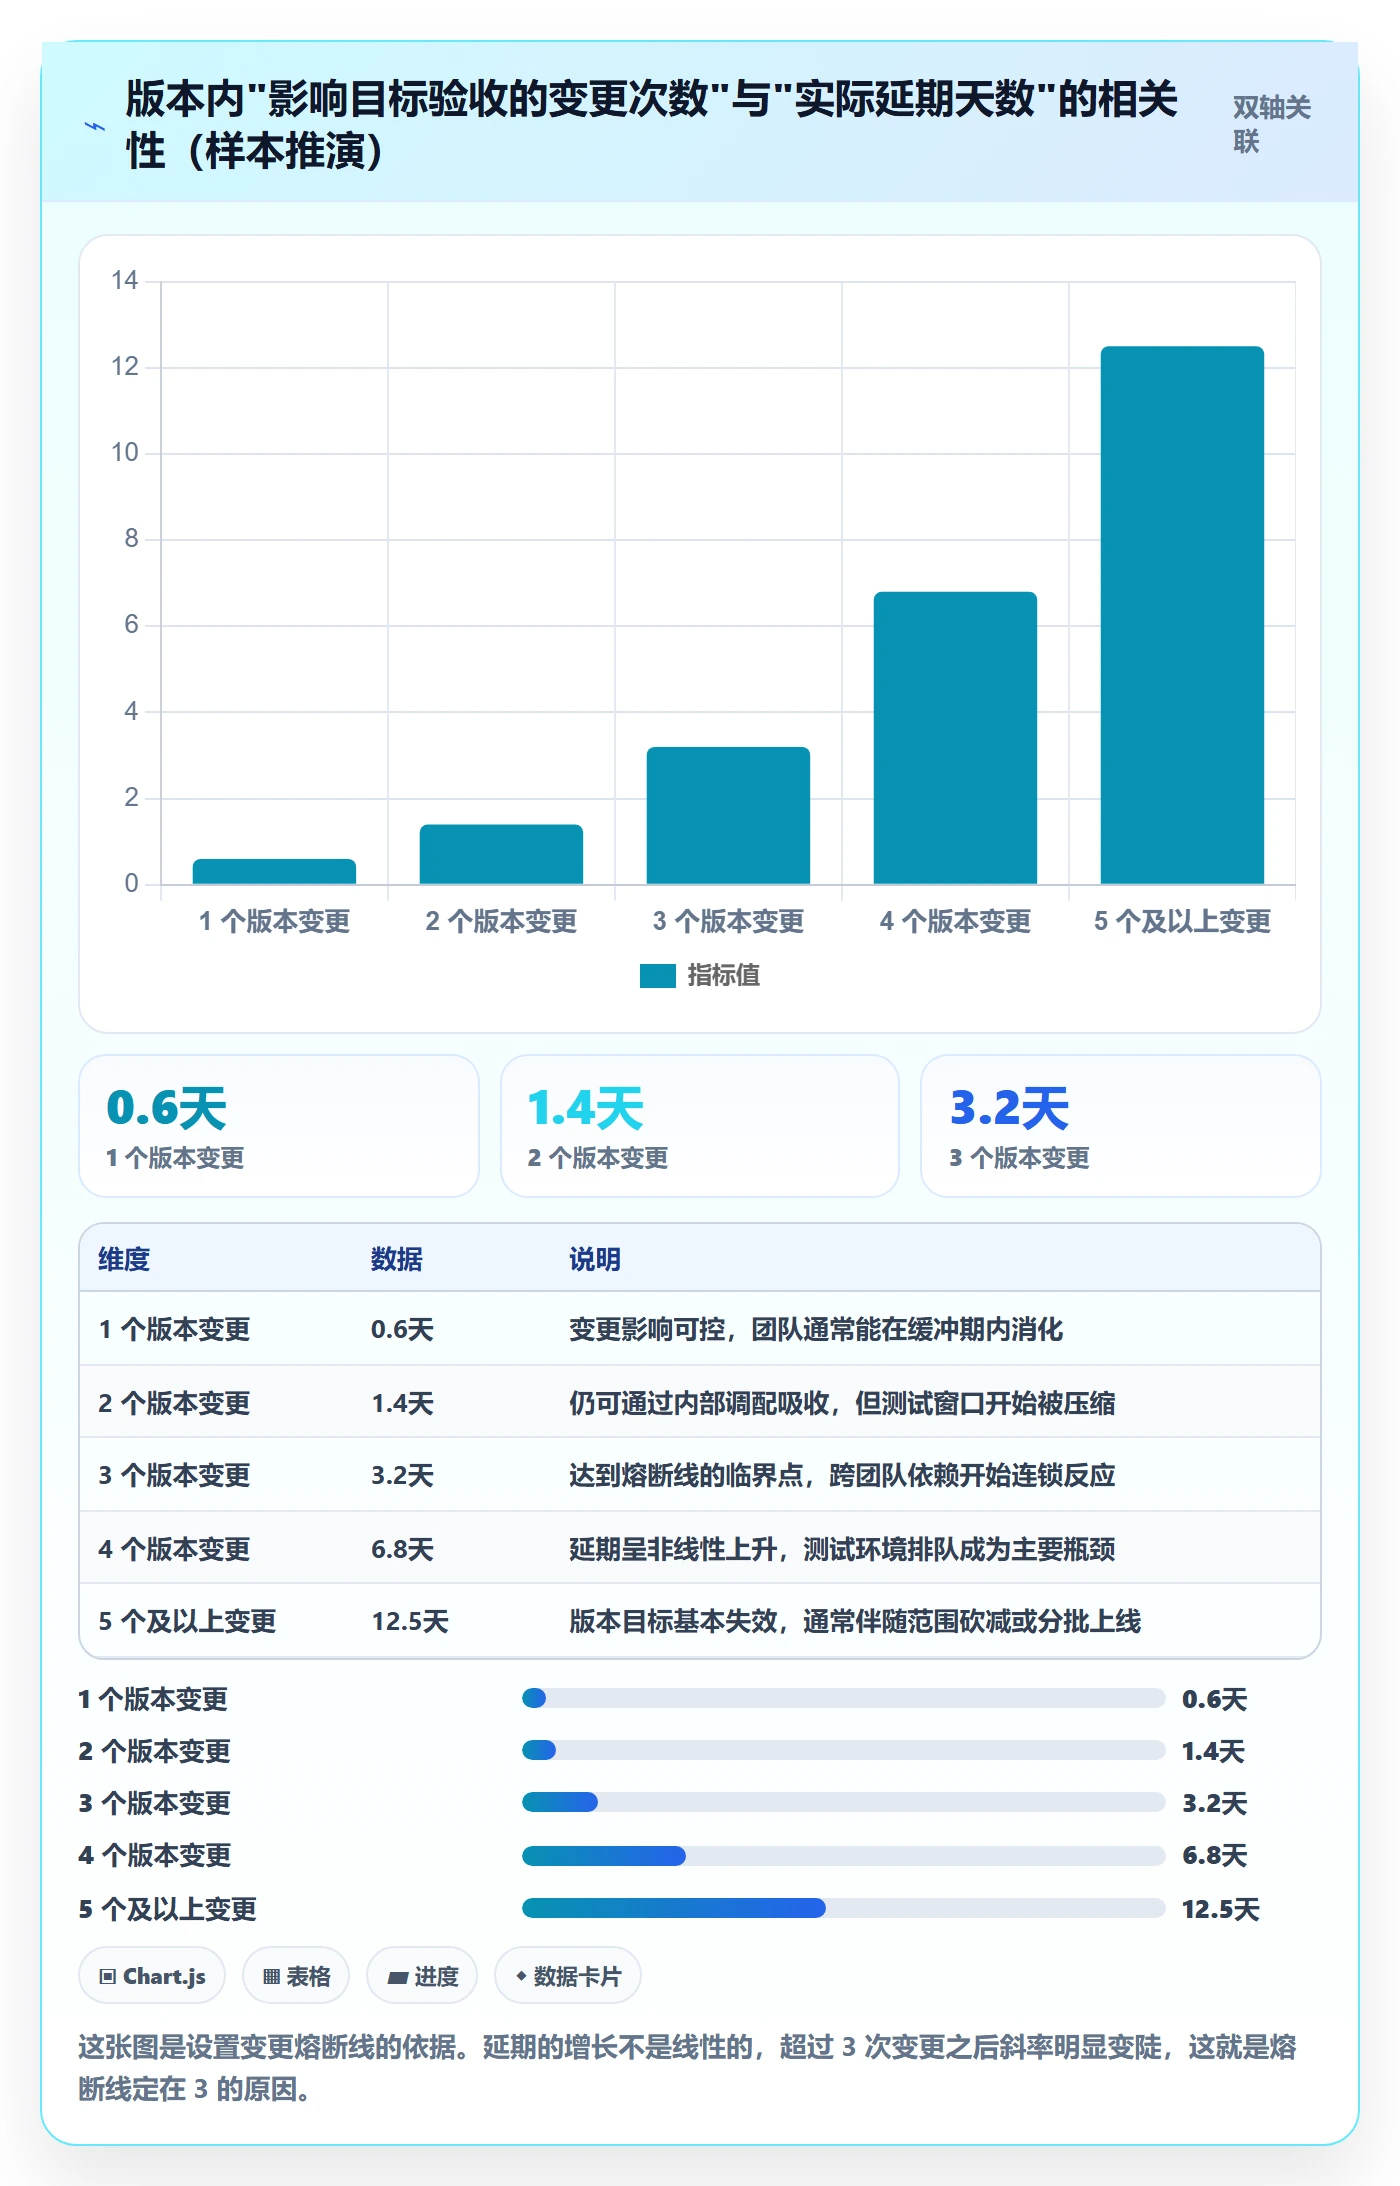This screenshot has width=1400, height=2186.
Task: Click the y-axis tick label 14
Action: click(x=125, y=280)
